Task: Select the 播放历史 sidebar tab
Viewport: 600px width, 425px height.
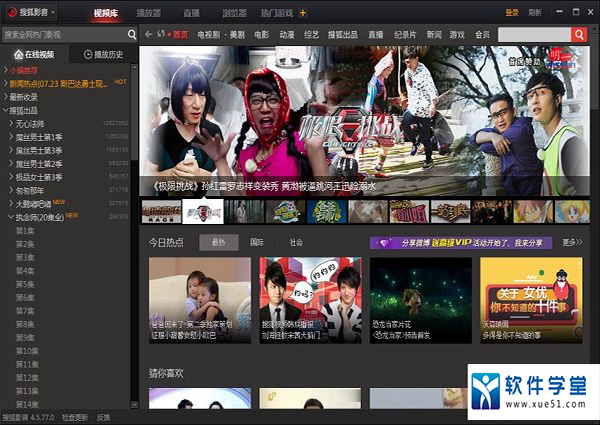Action: [x=103, y=55]
